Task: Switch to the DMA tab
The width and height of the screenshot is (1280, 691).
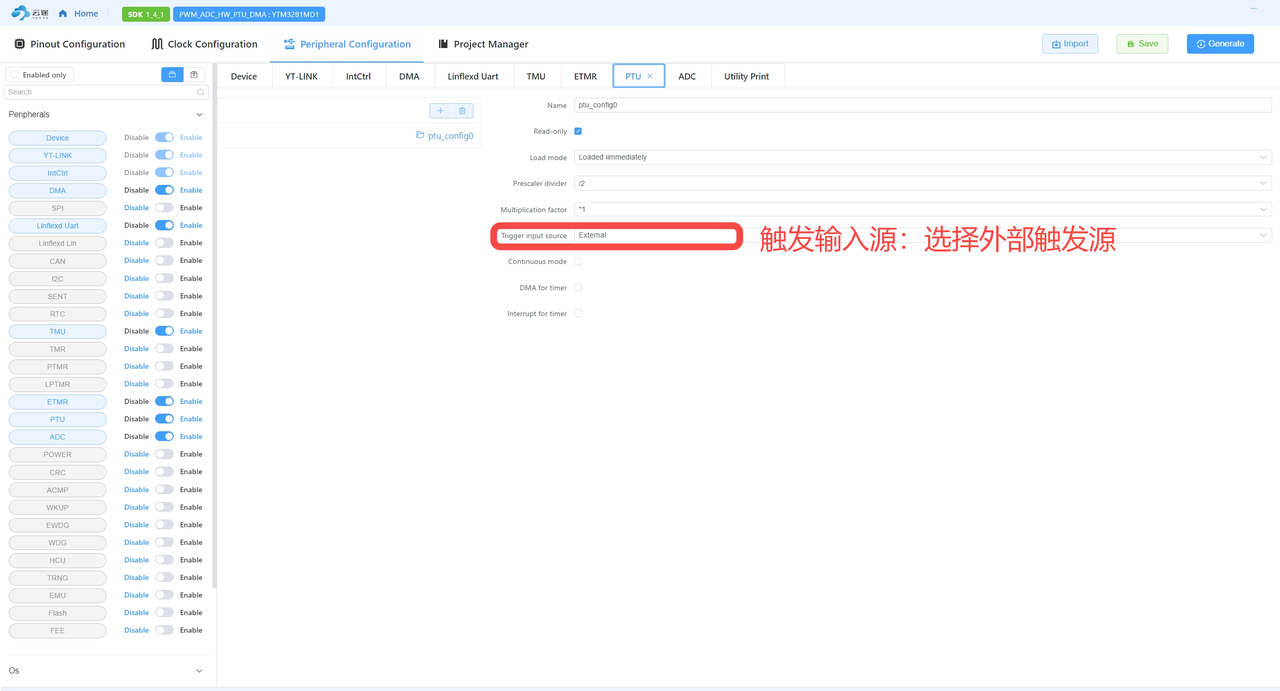Action: click(x=409, y=76)
